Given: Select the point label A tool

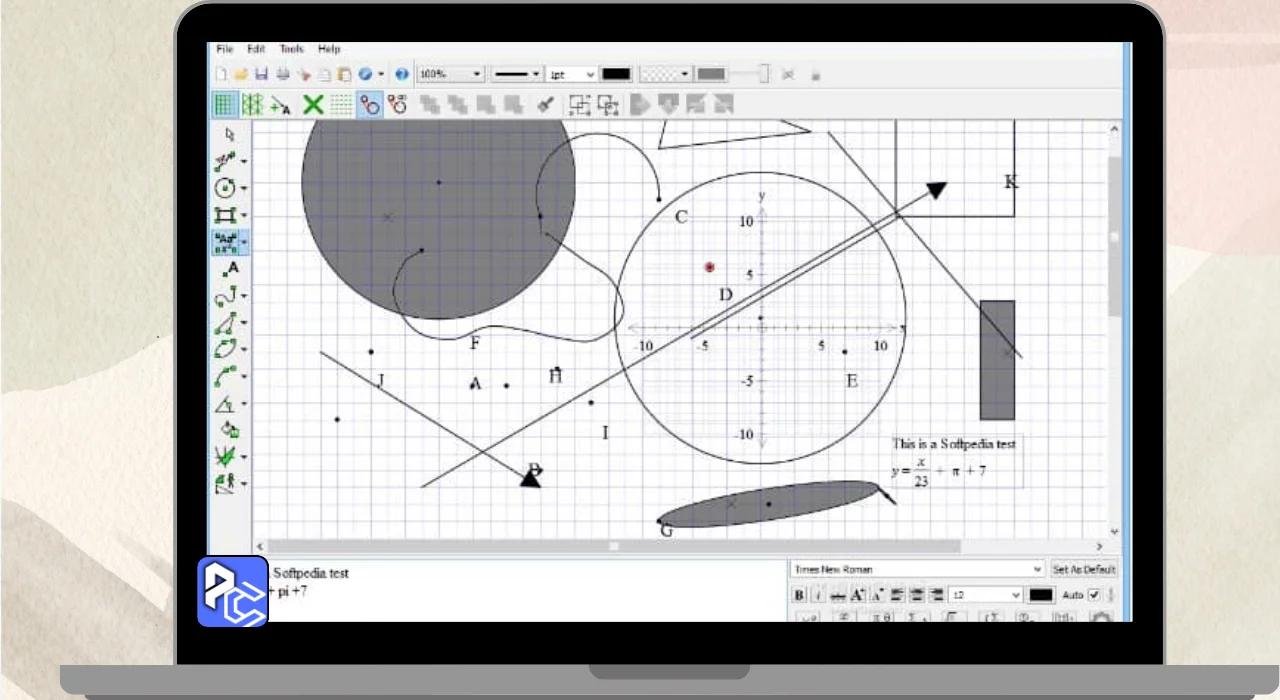Looking at the screenshot, I should 230,268.
